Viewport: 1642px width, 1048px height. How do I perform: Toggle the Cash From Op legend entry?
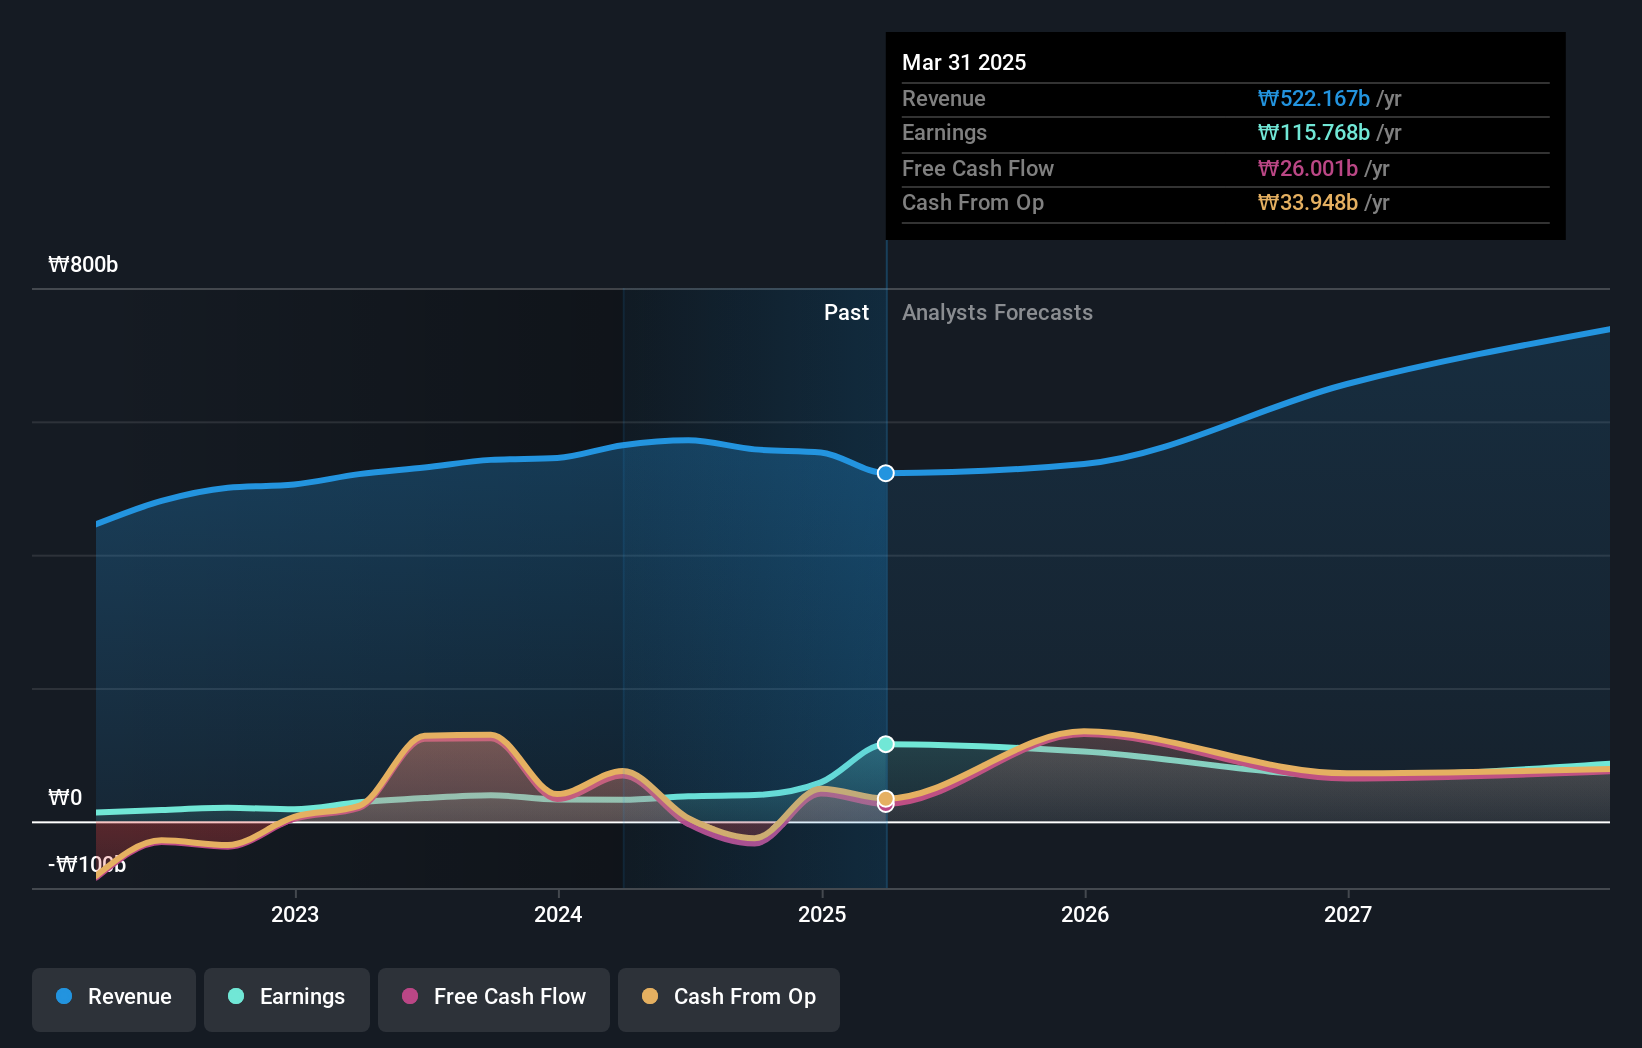tap(728, 998)
